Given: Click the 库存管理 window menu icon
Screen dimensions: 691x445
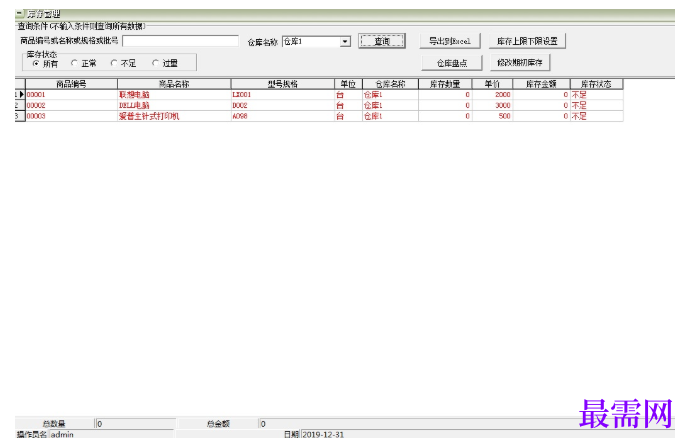Looking at the screenshot, I should click(x=20, y=14).
